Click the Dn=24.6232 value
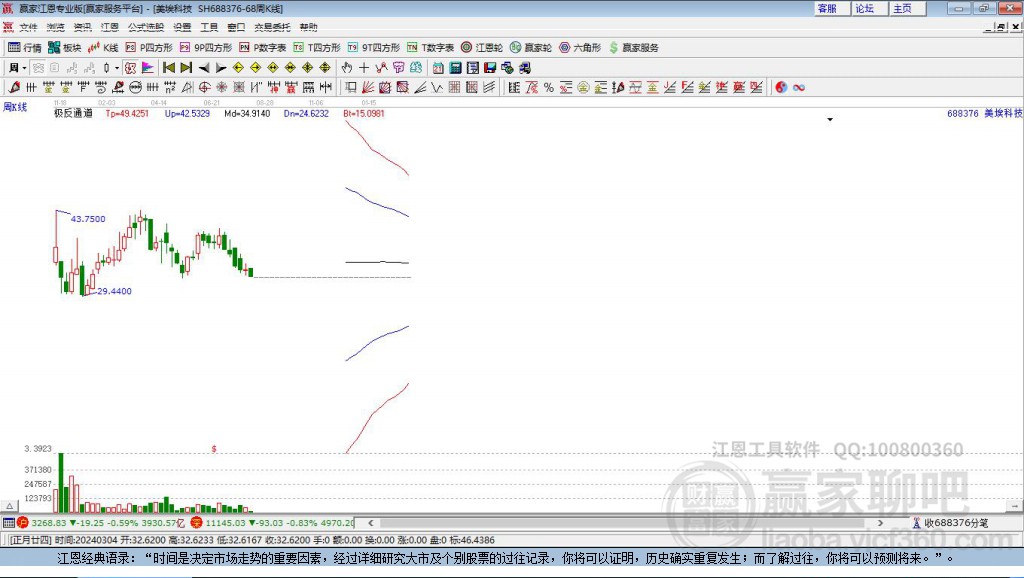 306,113
